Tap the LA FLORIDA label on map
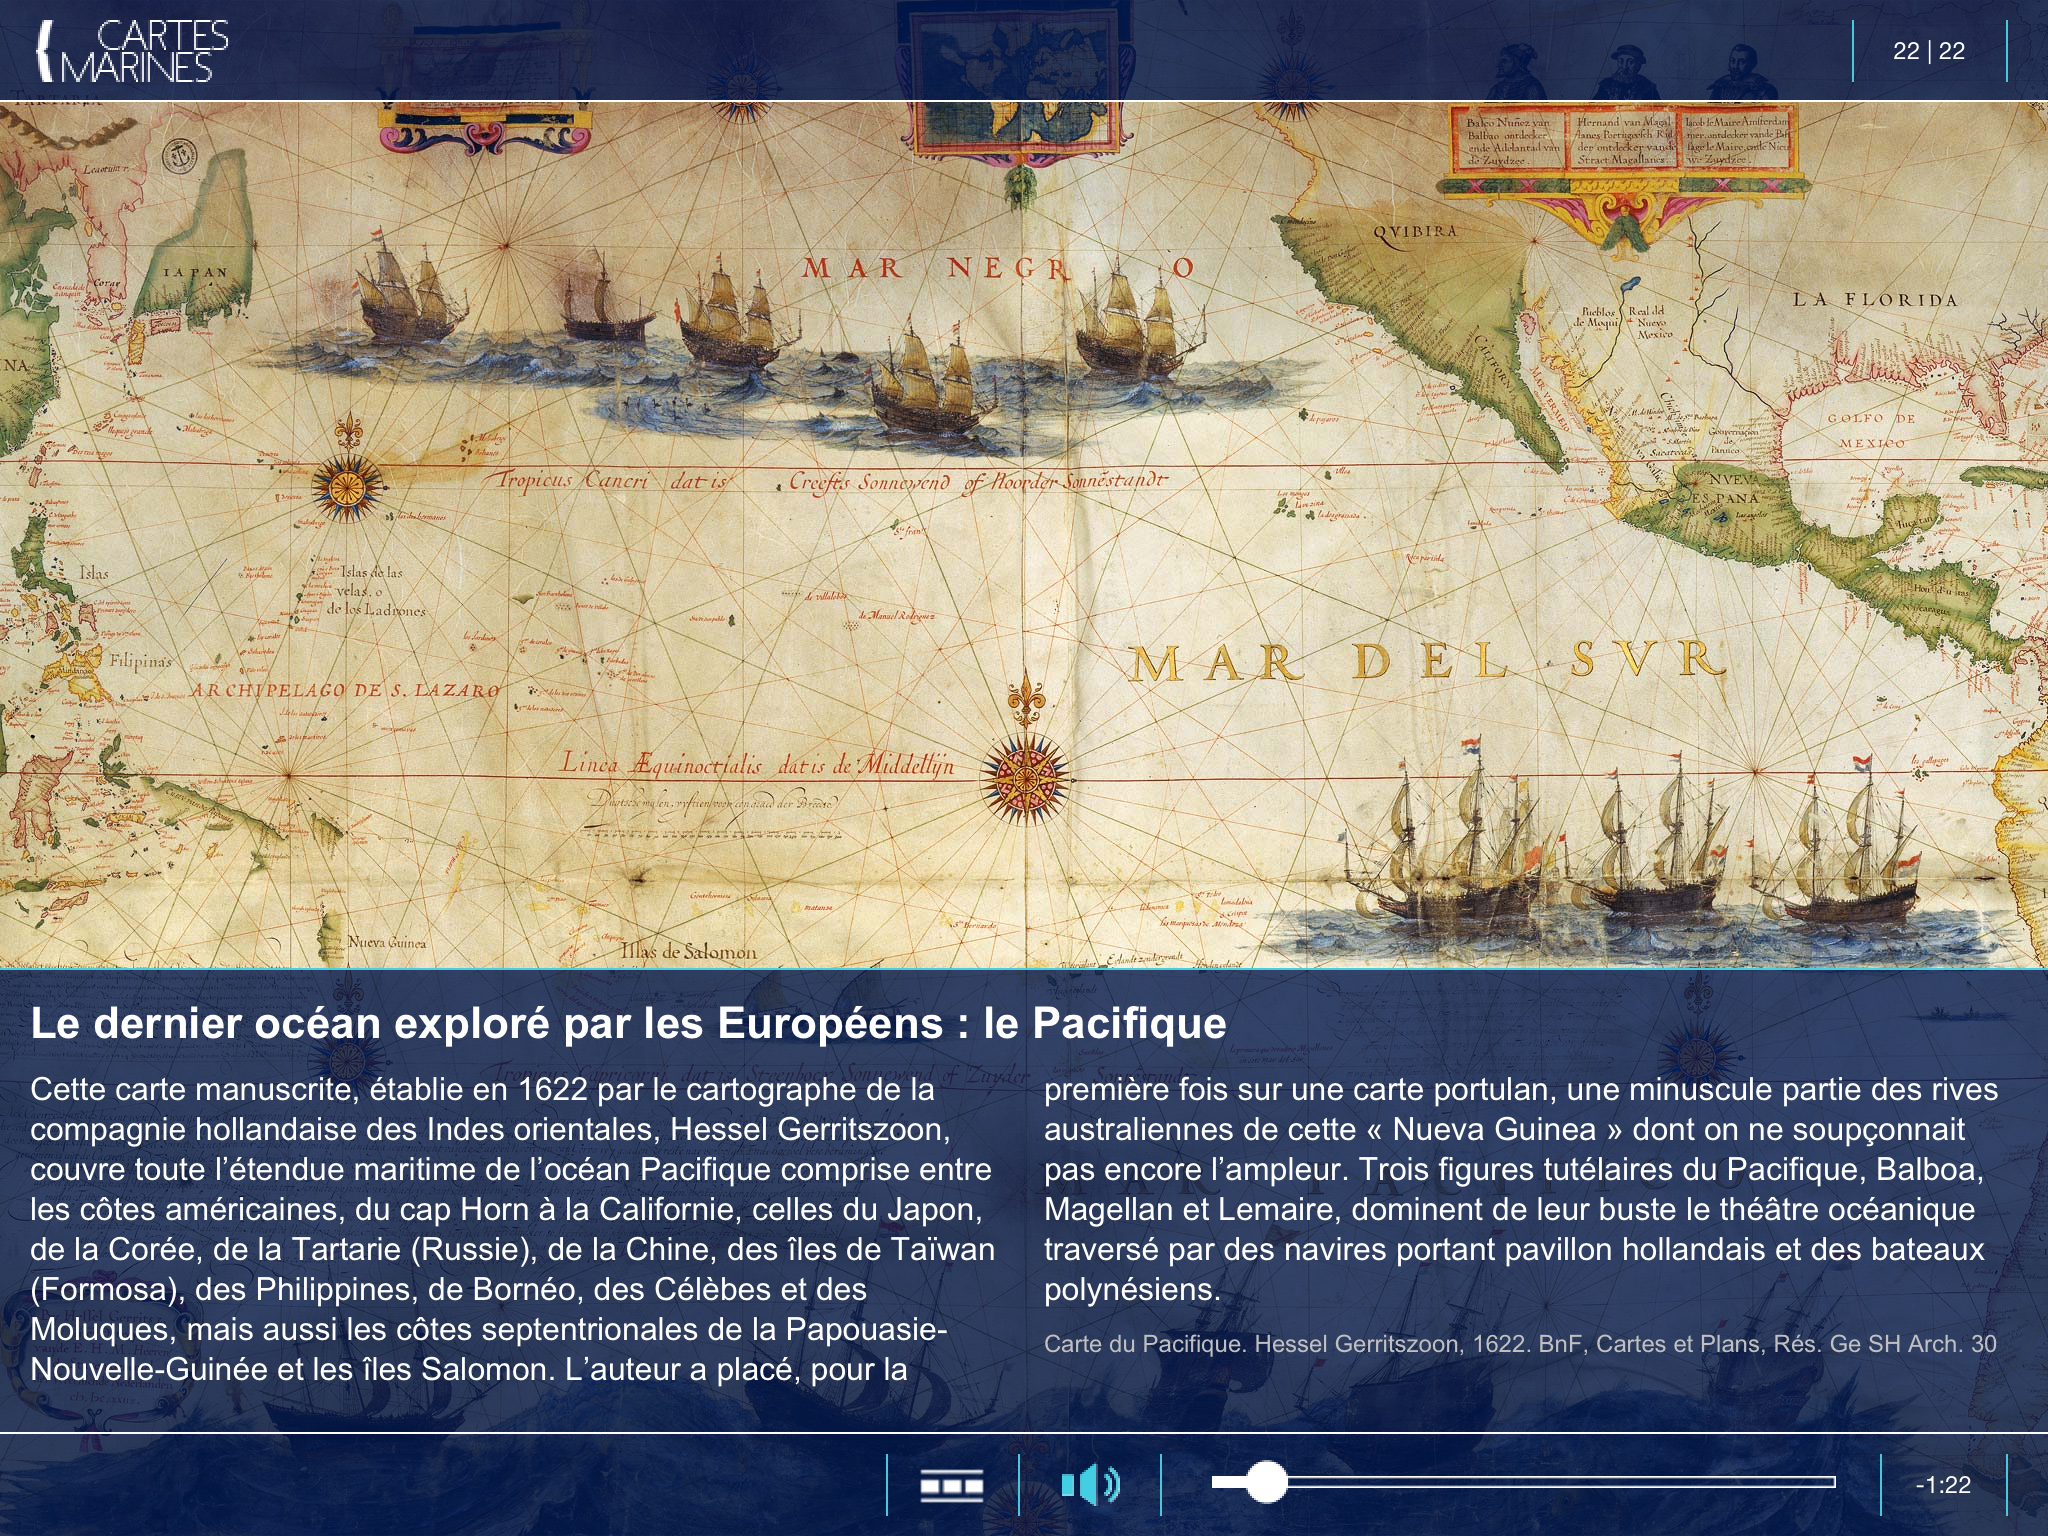2048x1536 pixels. (1874, 300)
